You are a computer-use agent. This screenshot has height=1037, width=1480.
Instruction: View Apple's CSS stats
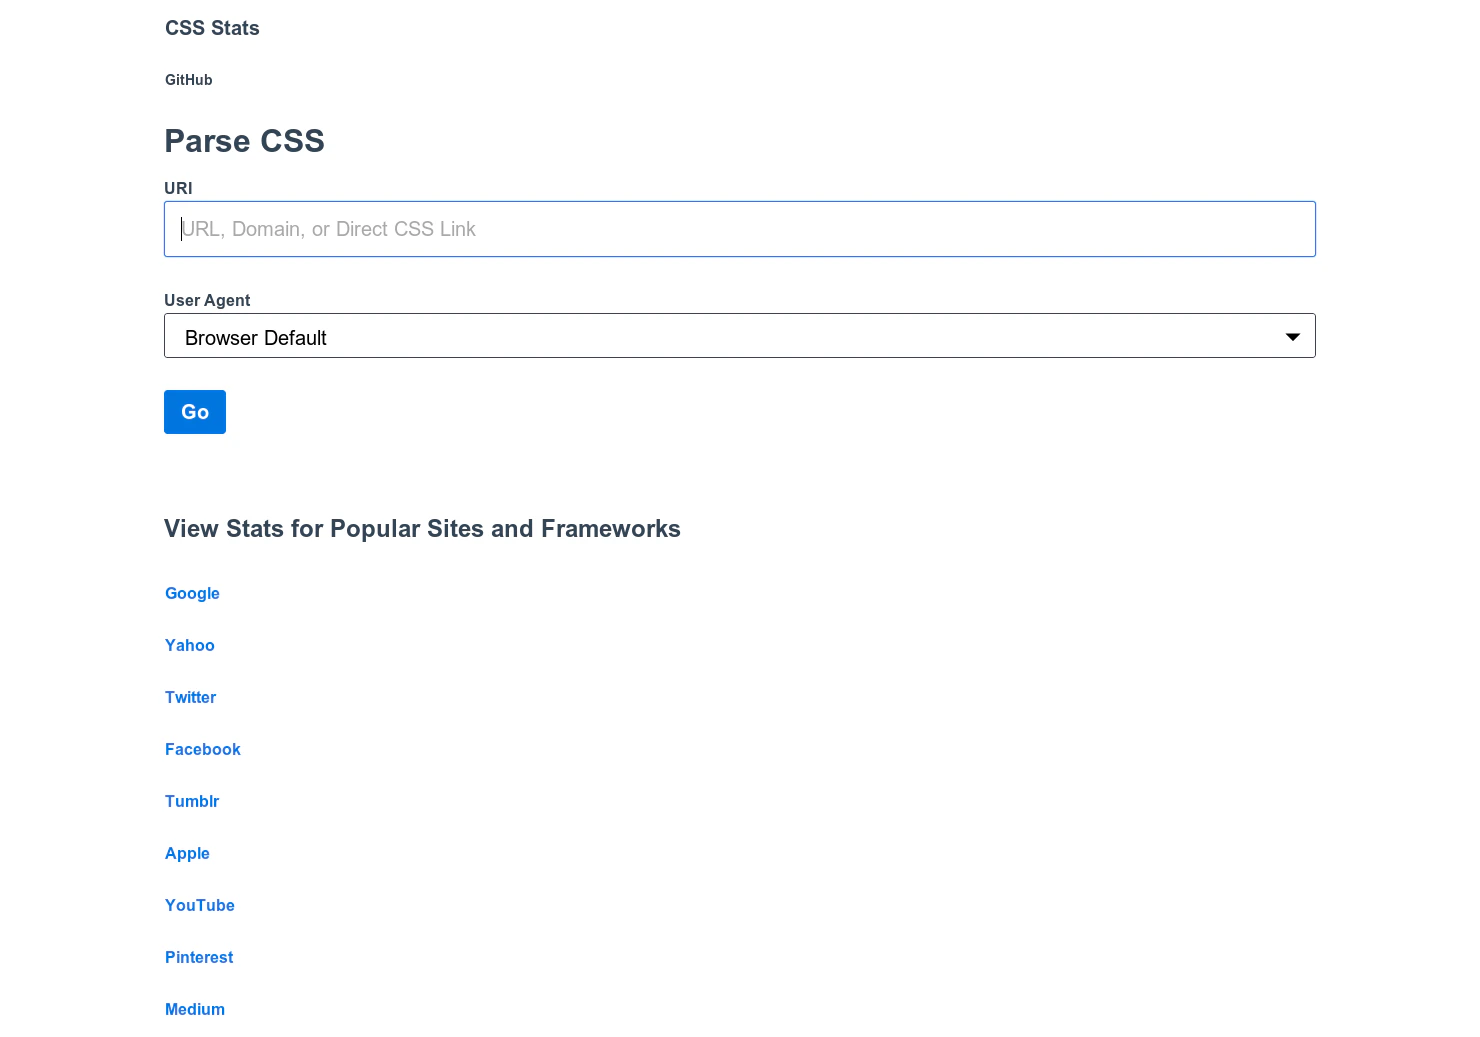[187, 853]
